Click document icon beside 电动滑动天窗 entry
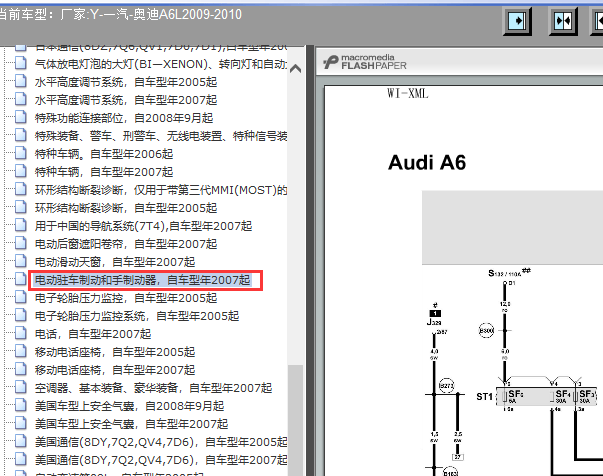Image resolution: width=603 pixels, height=476 pixels. [21, 261]
